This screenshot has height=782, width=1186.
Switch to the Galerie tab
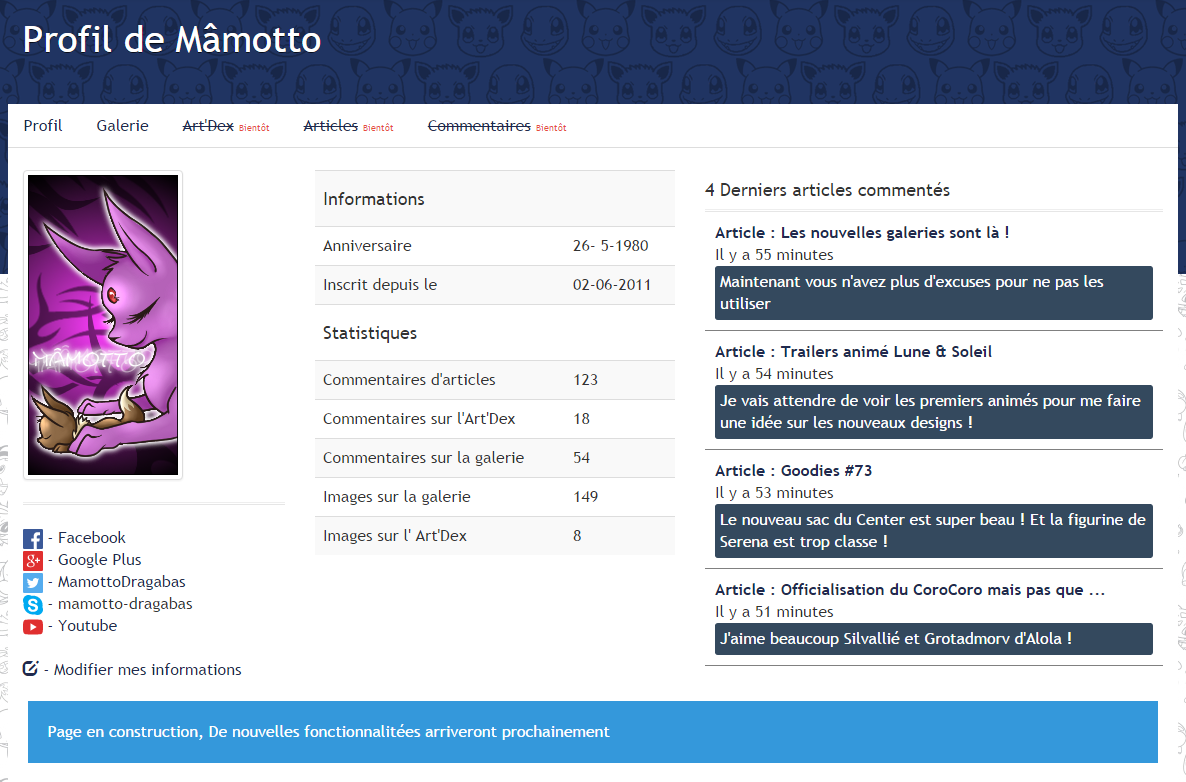(x=122, y=126)
